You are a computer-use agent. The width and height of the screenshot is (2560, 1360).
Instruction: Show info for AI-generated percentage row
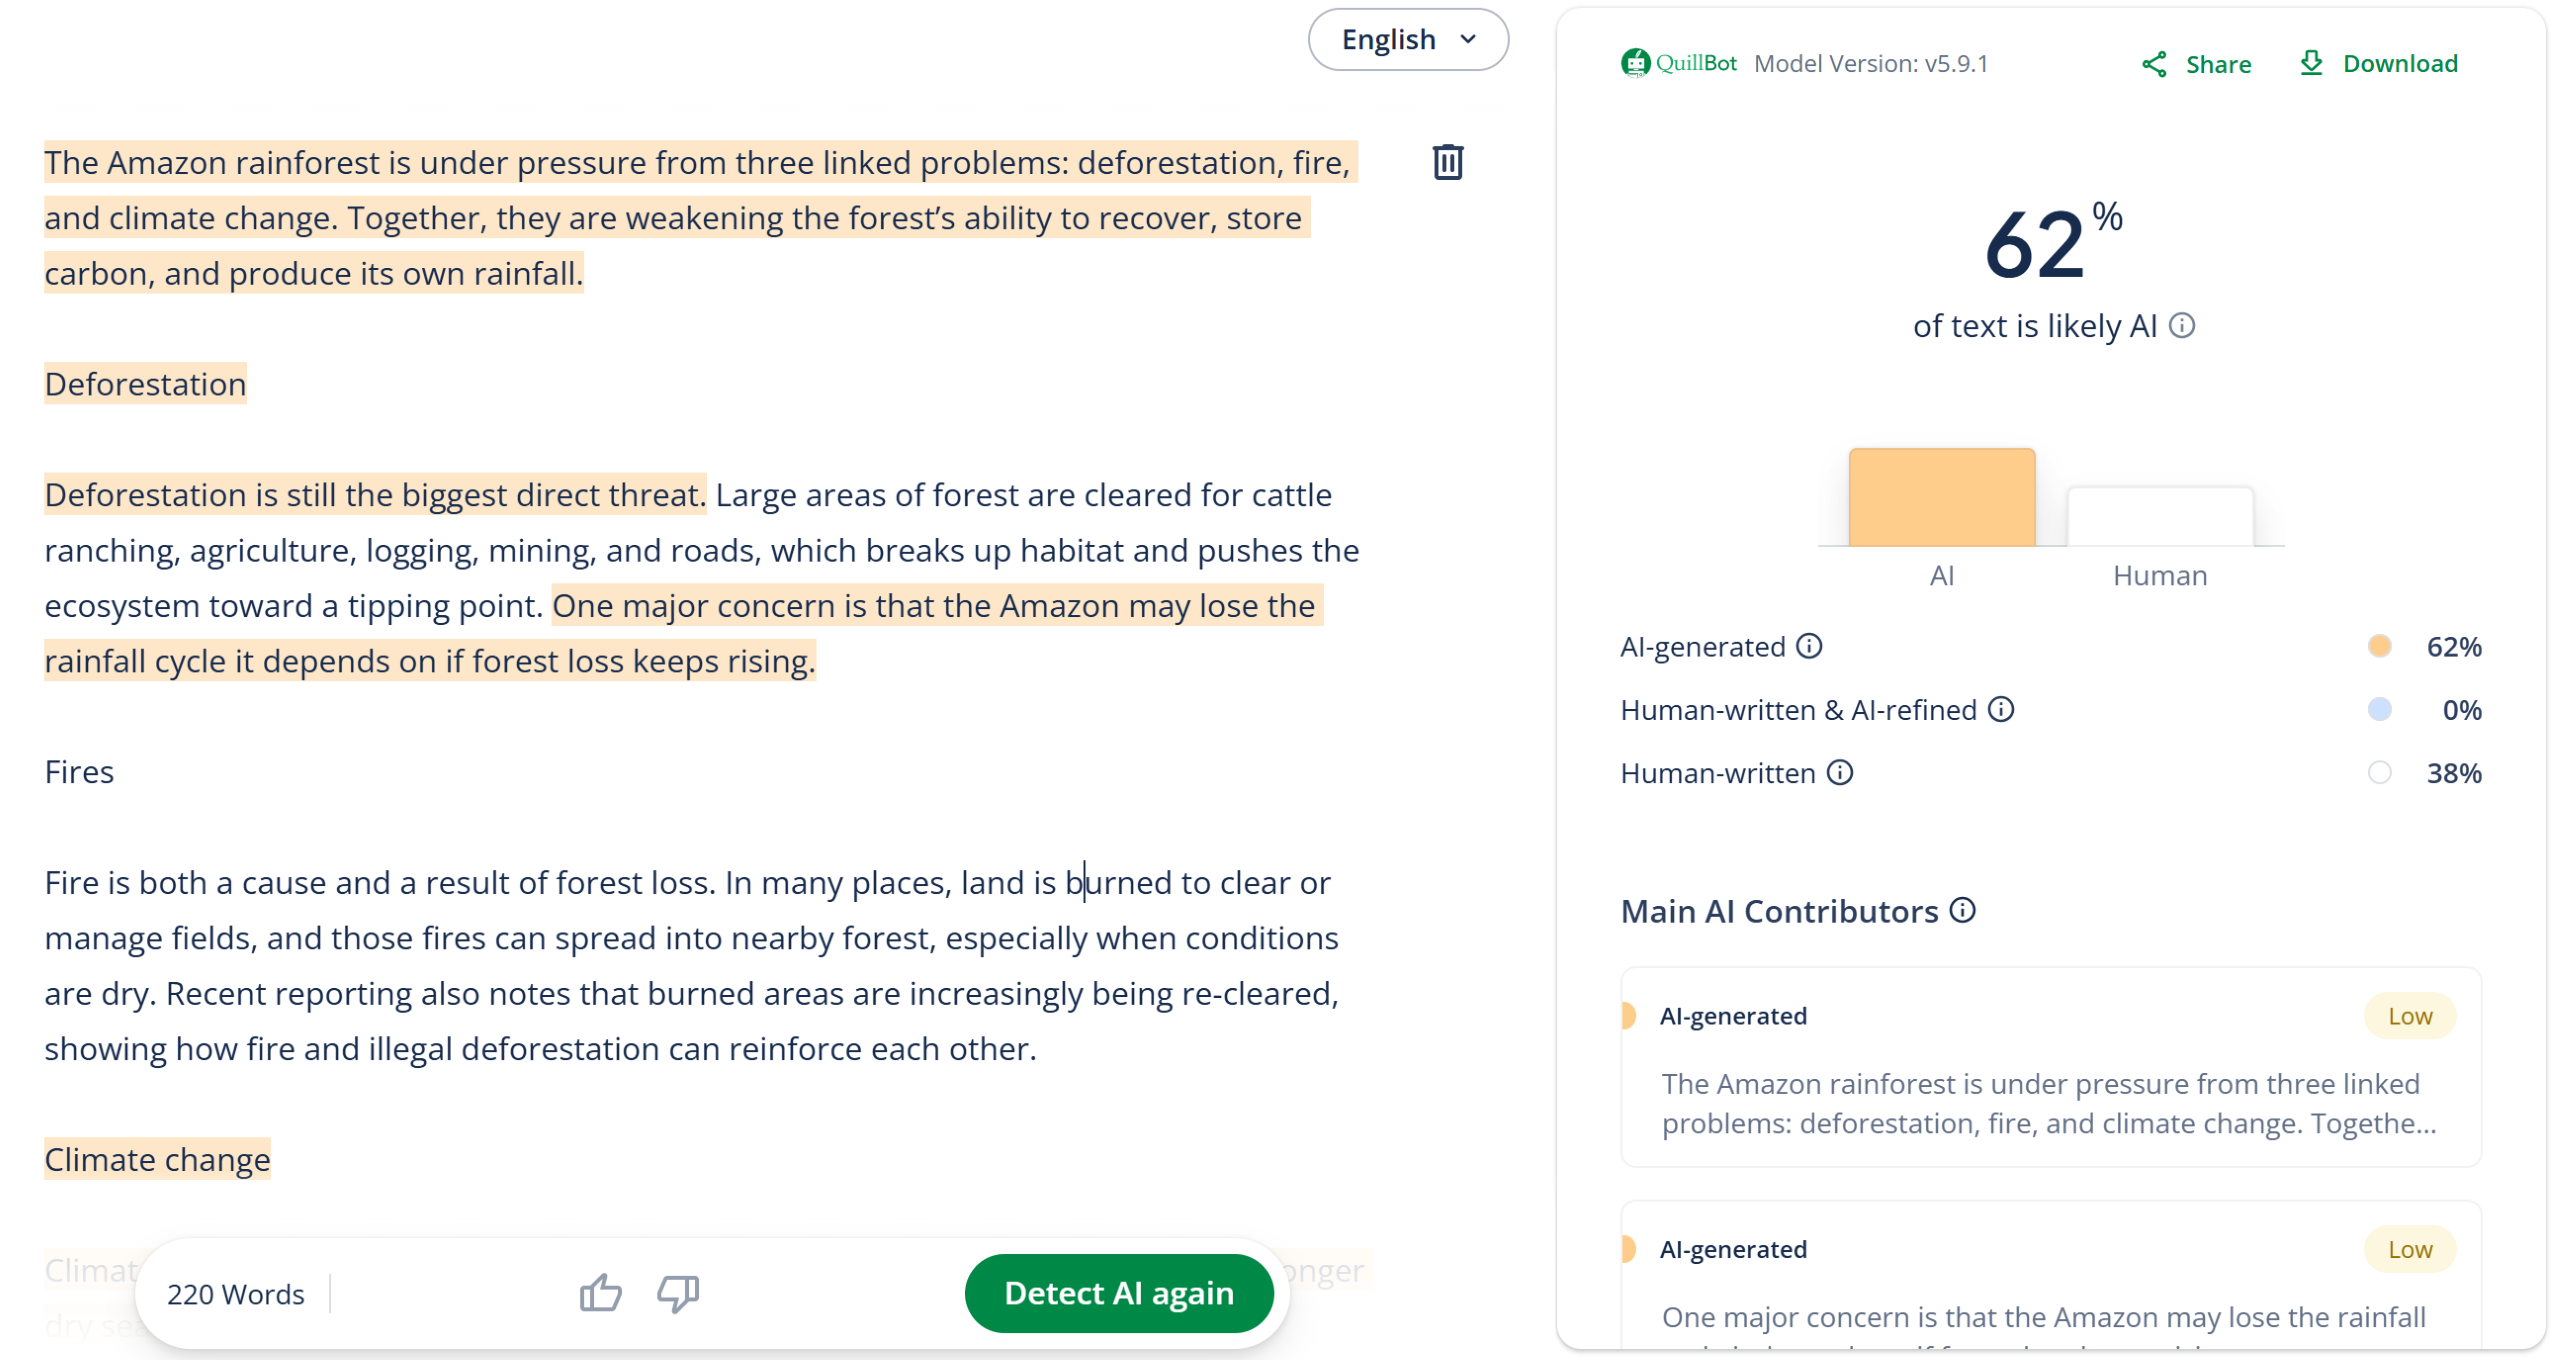click(1809, 646)
